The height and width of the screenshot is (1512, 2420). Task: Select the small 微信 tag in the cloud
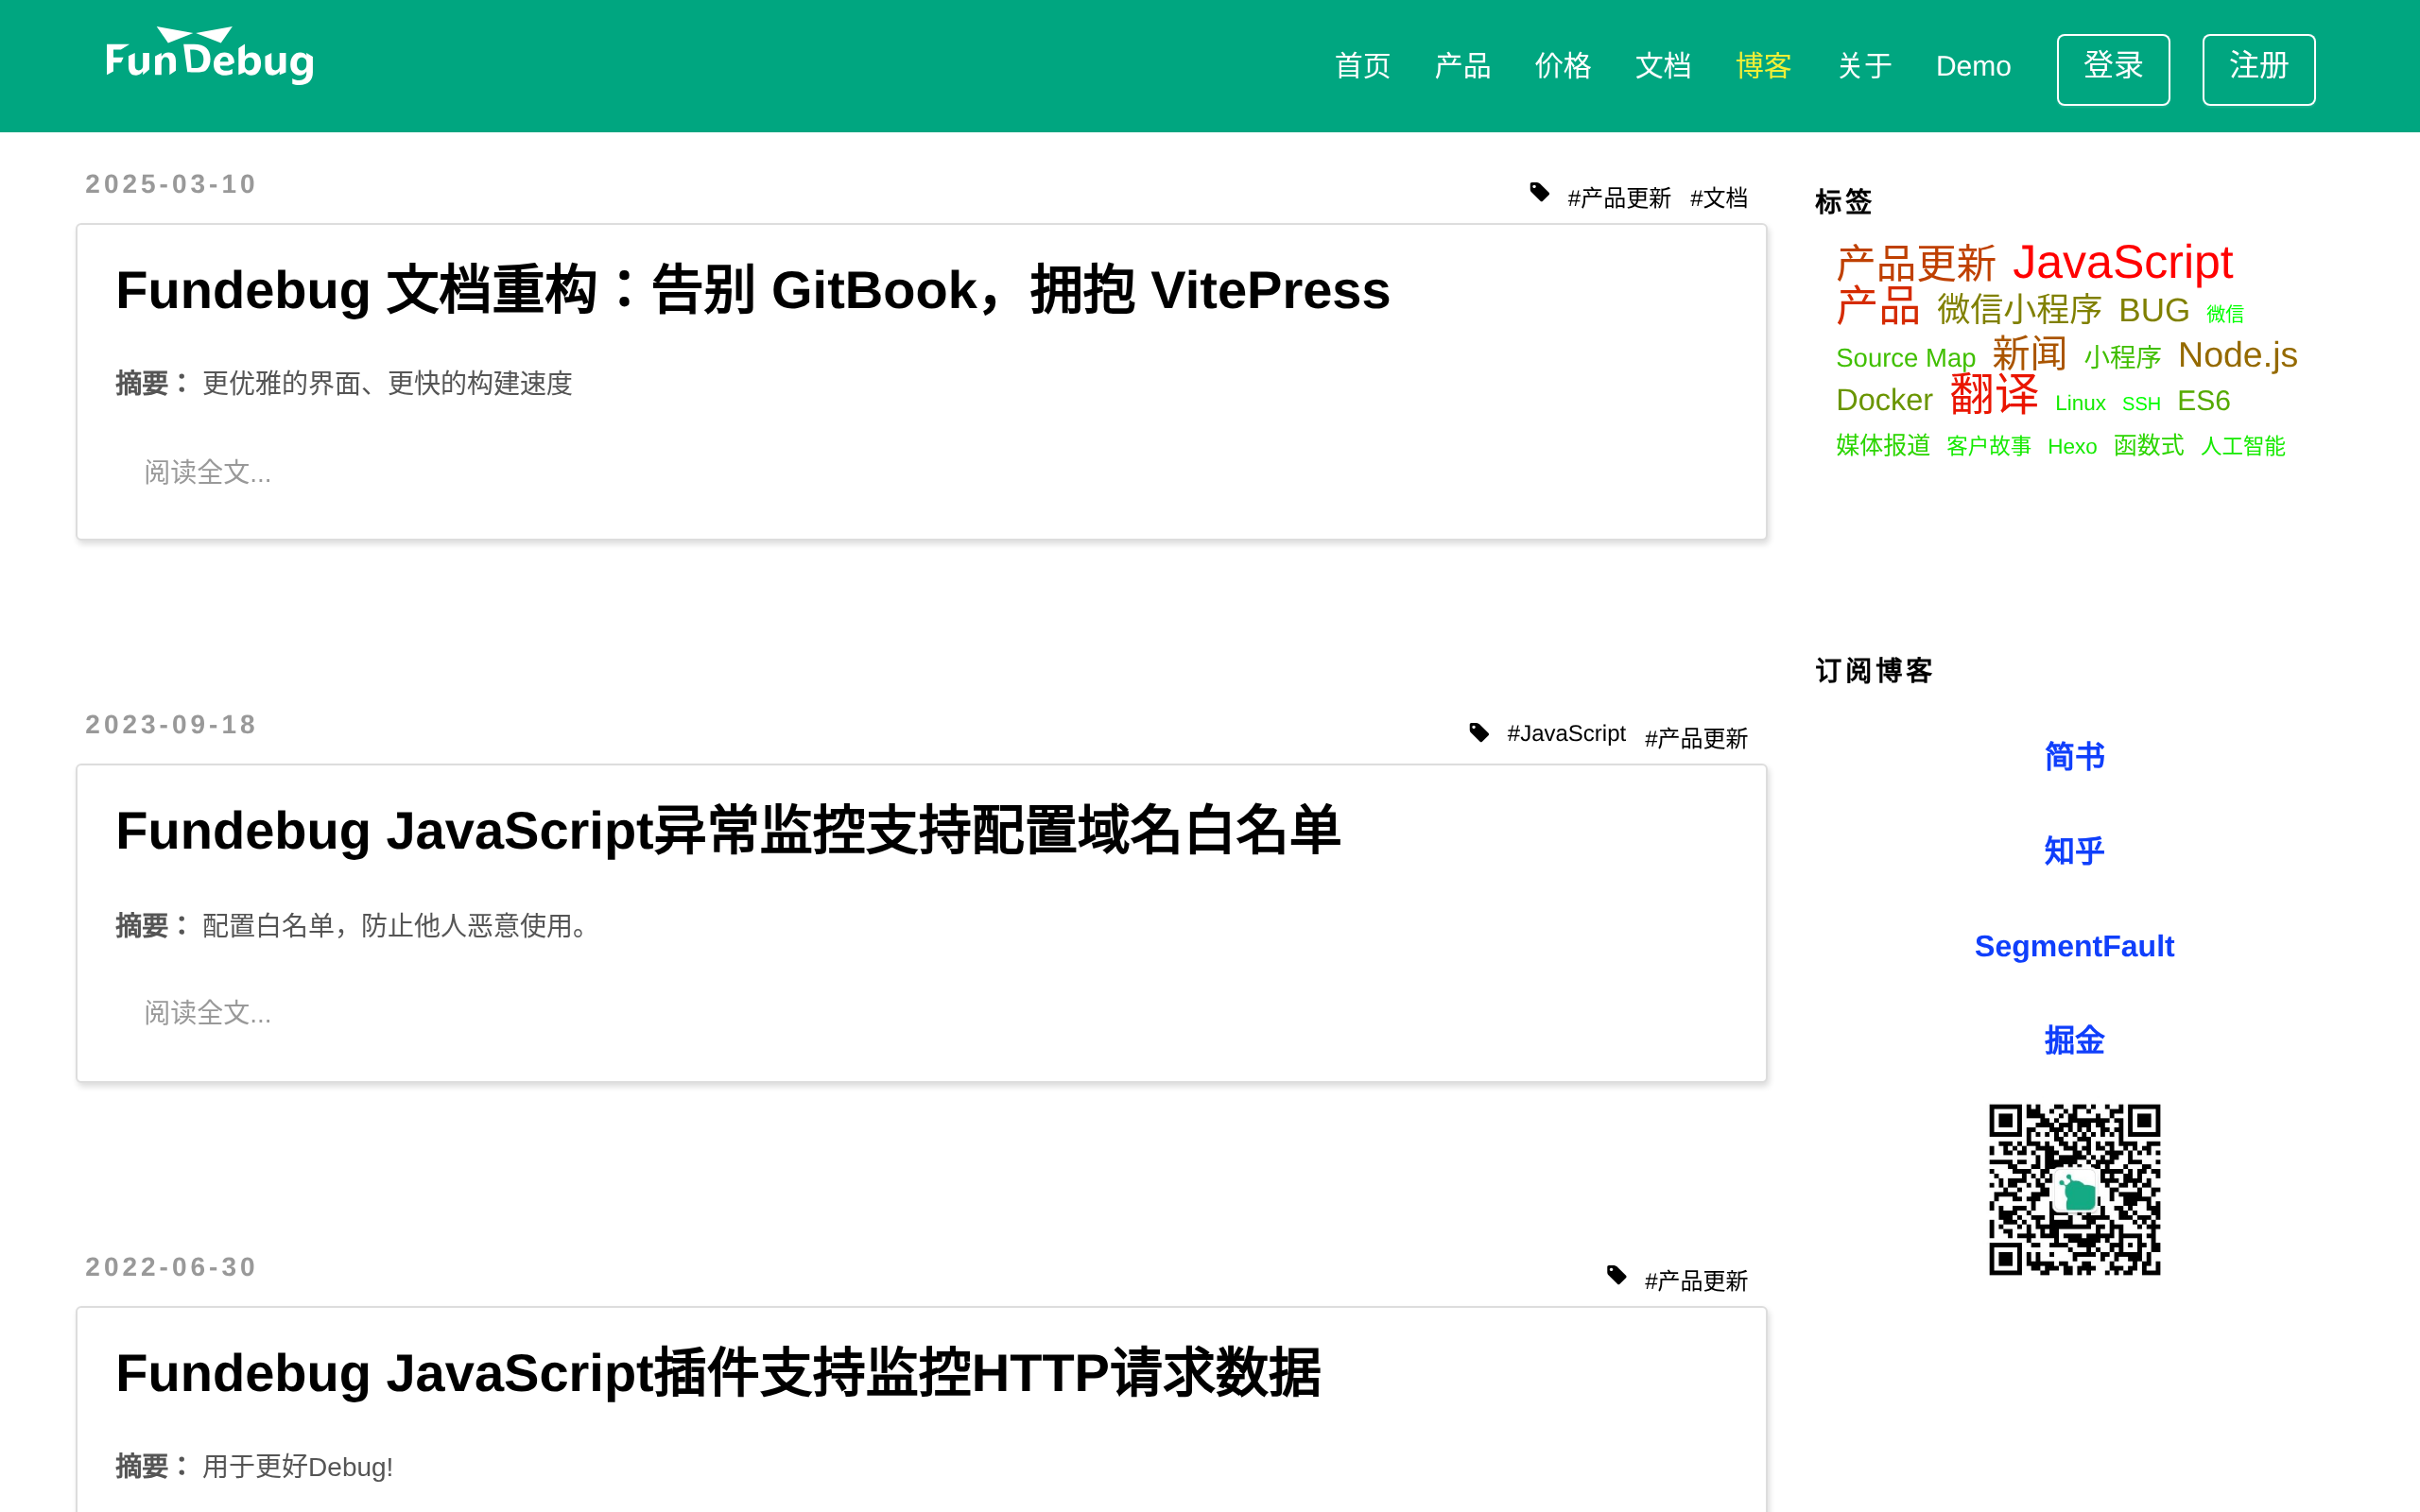(2225, 314)
